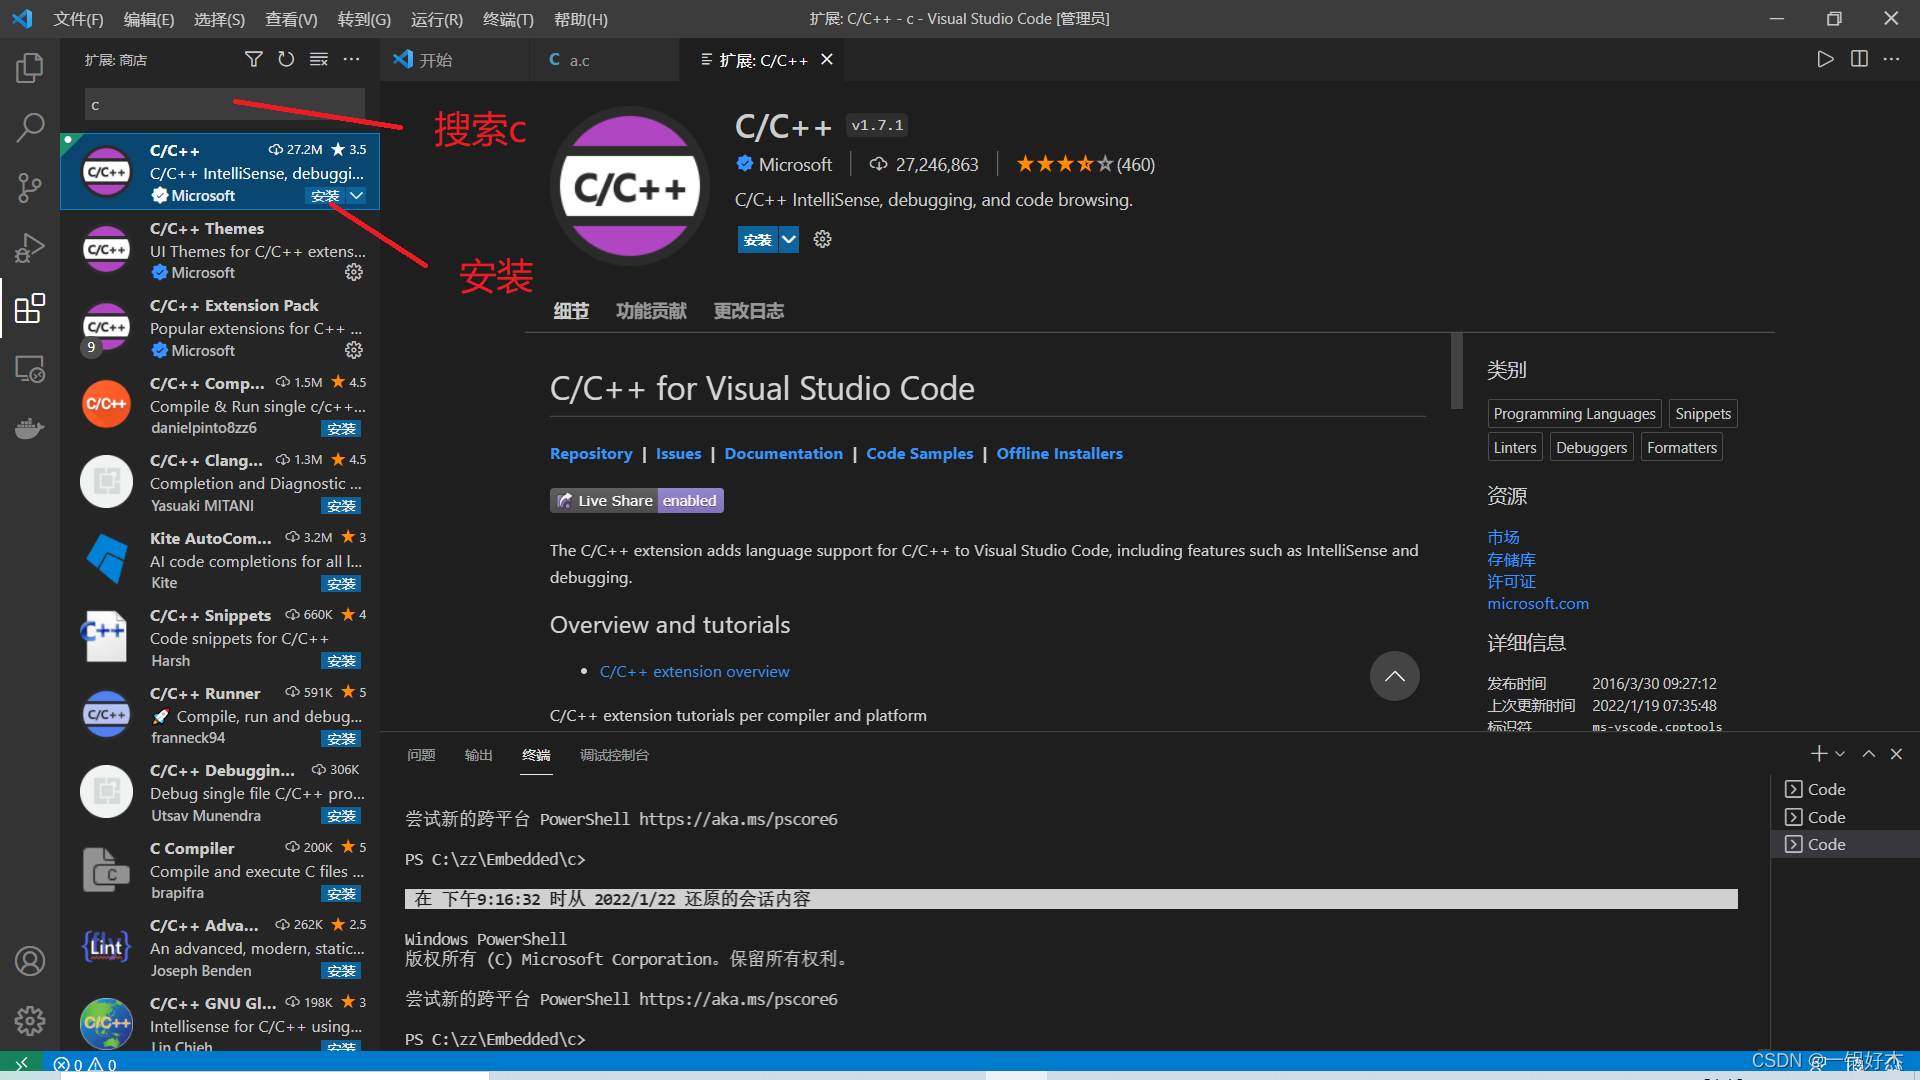Open the 运行(R) menu
The width and height of the screenshot is (1920, 1080).
(x=437, y=19)
